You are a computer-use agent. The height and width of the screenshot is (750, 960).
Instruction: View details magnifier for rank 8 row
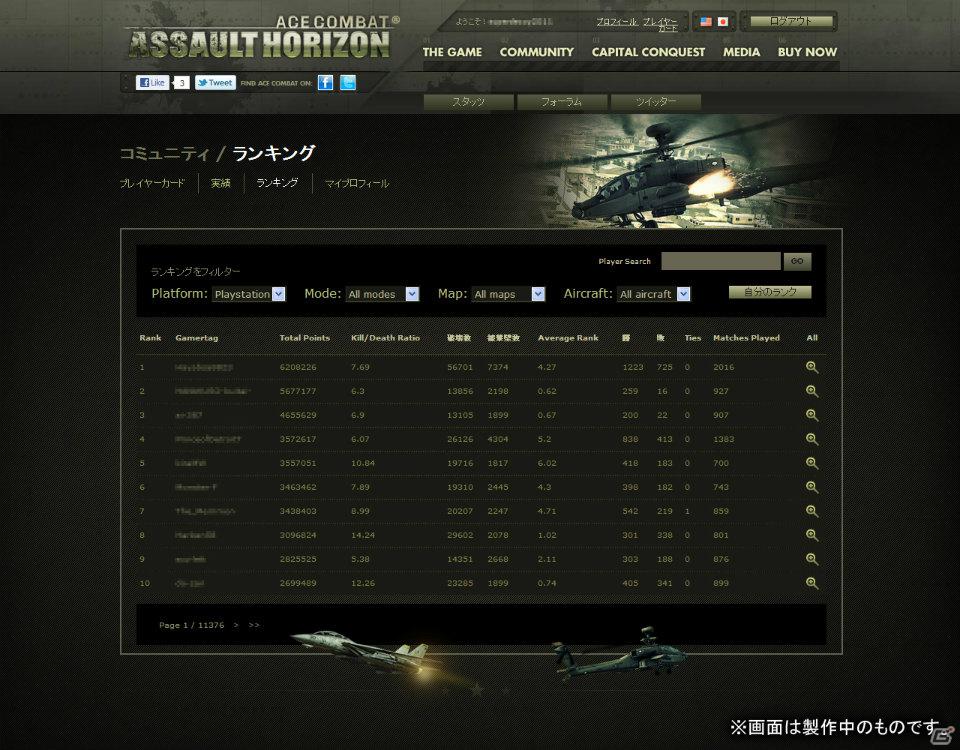812,535
